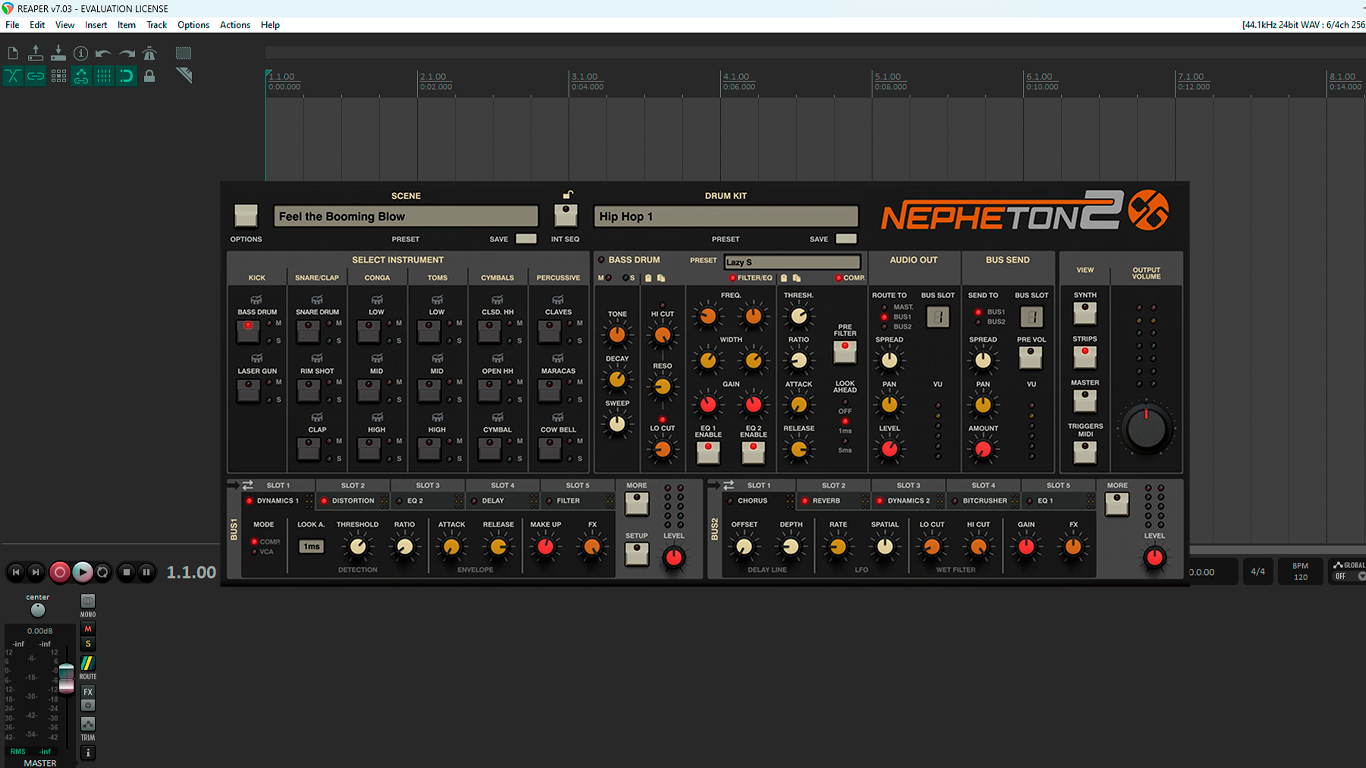Click Bus1 swap arrows icon
Image resolution: width=1366 pixels, height=768 pixels.
click(248, 485)
